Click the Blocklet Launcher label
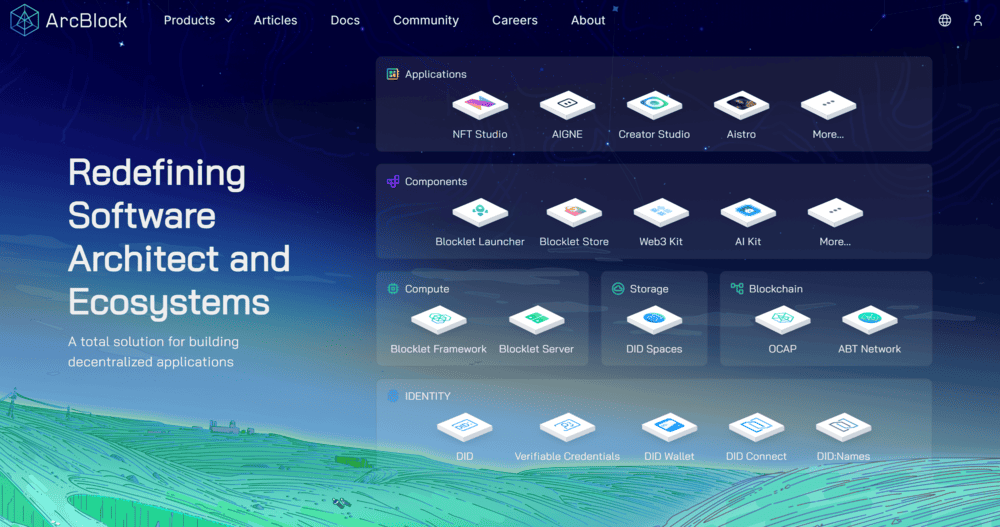Image resolution: width=1000 pixels, height=527 pixels. tap(480, 241)
